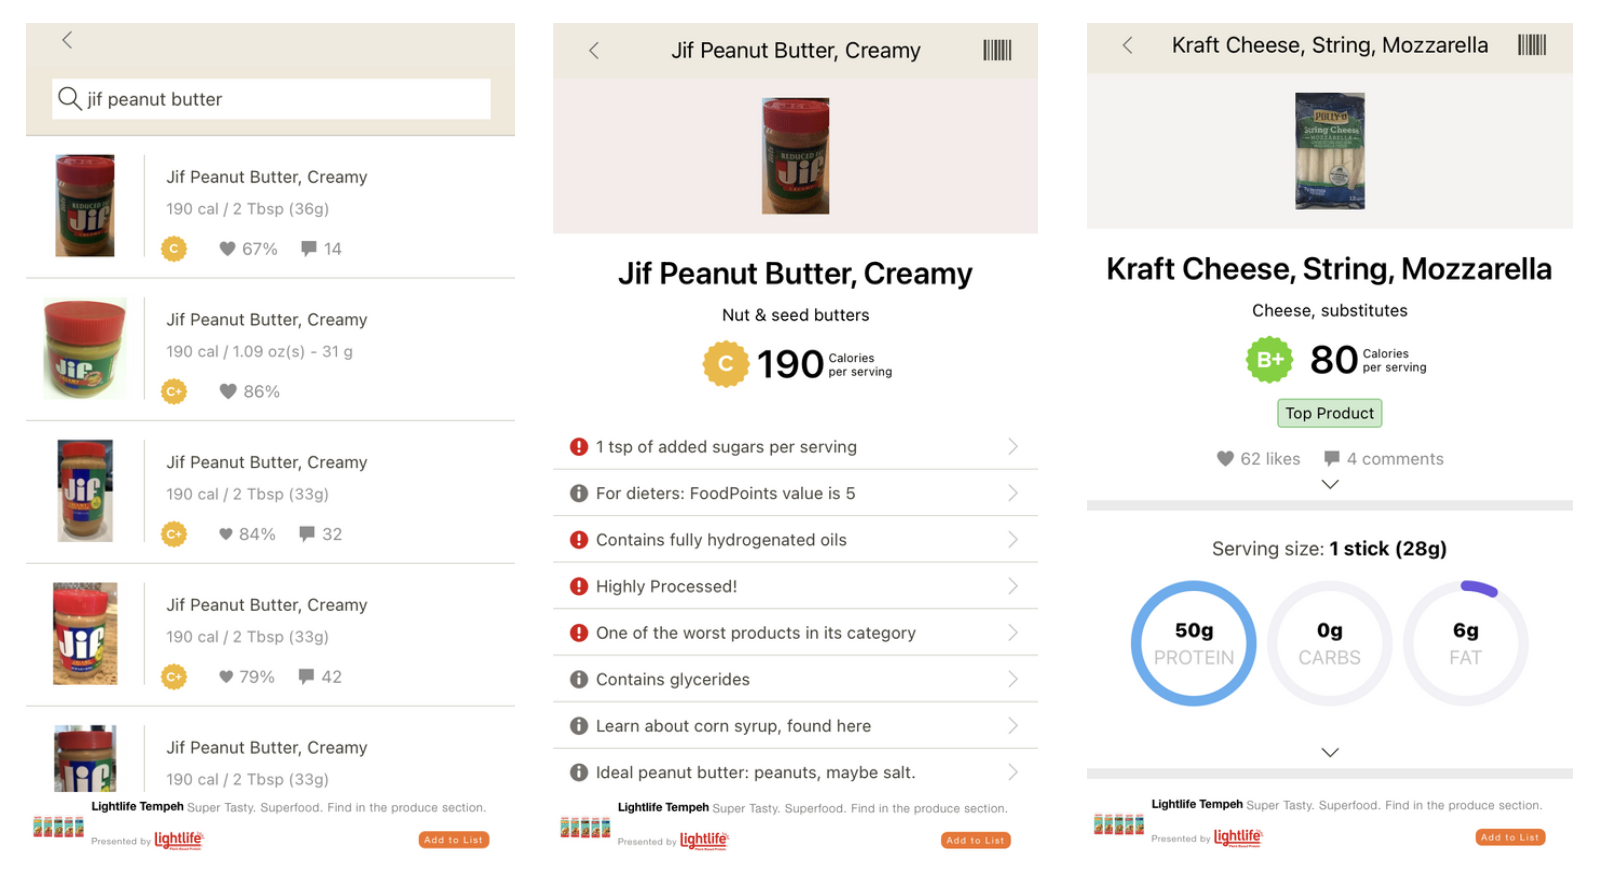Expand details below likes and comments

[x=1330, y=484]
